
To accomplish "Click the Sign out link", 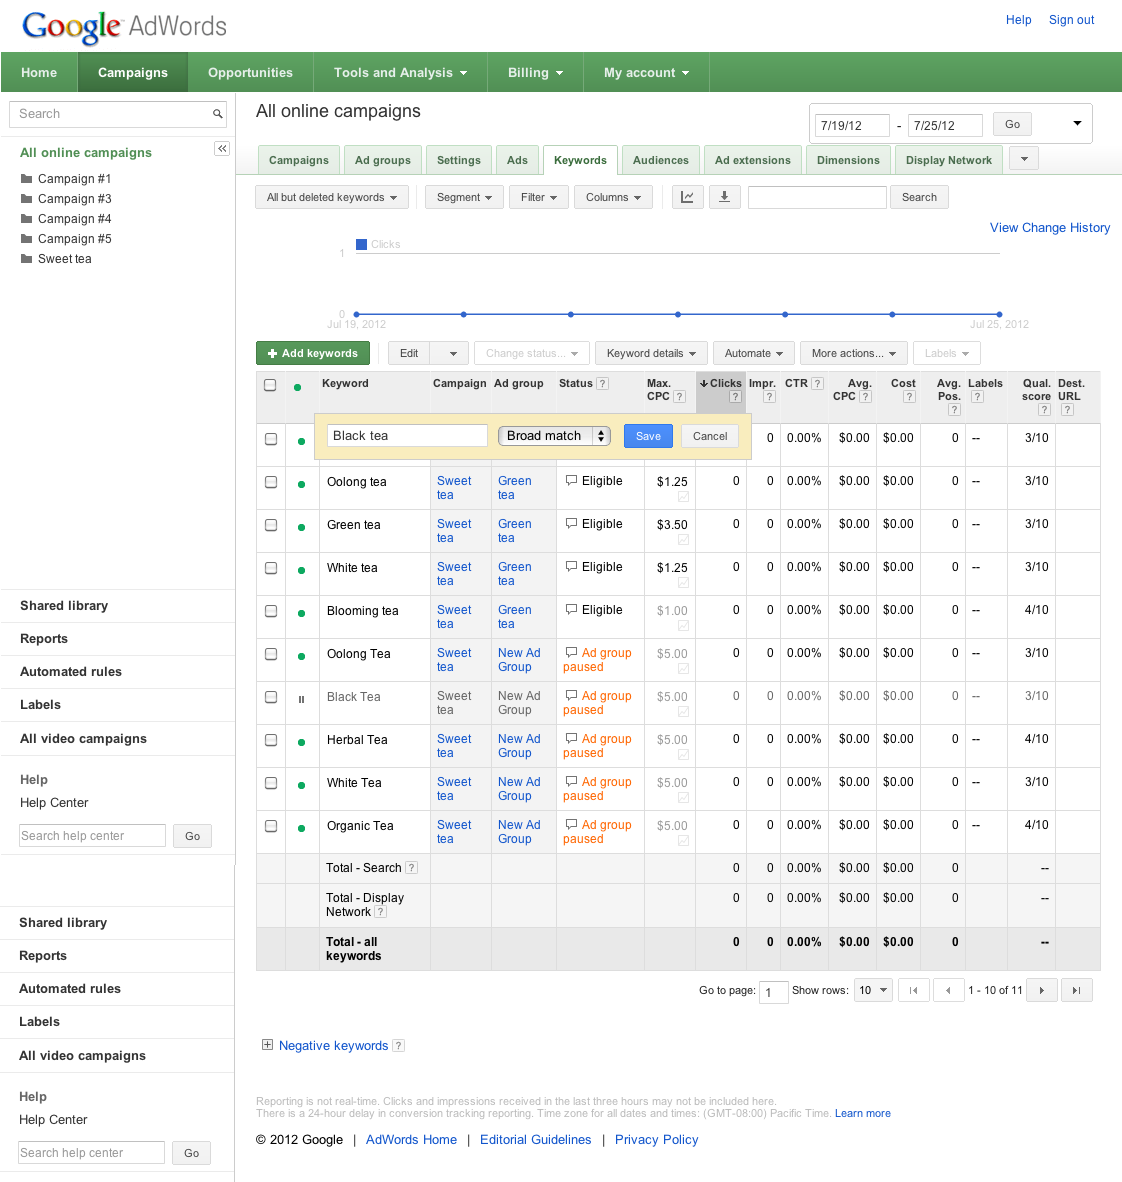I will [x=1071, y=20].
